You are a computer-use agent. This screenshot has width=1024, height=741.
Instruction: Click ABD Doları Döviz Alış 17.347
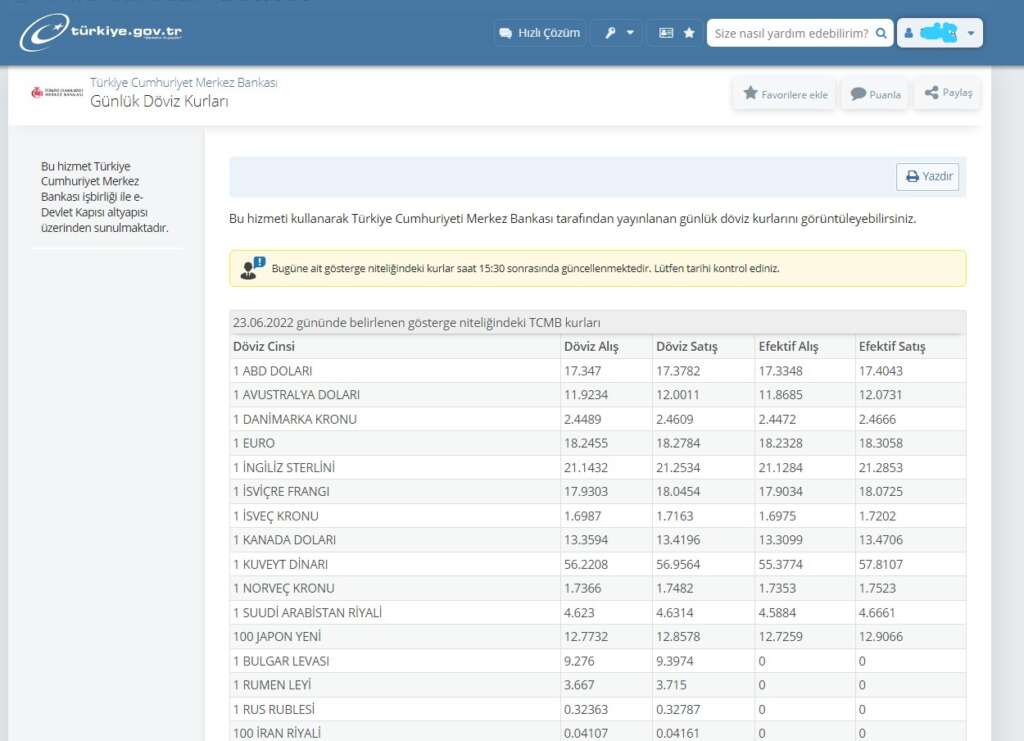click(x=583, y=371)
